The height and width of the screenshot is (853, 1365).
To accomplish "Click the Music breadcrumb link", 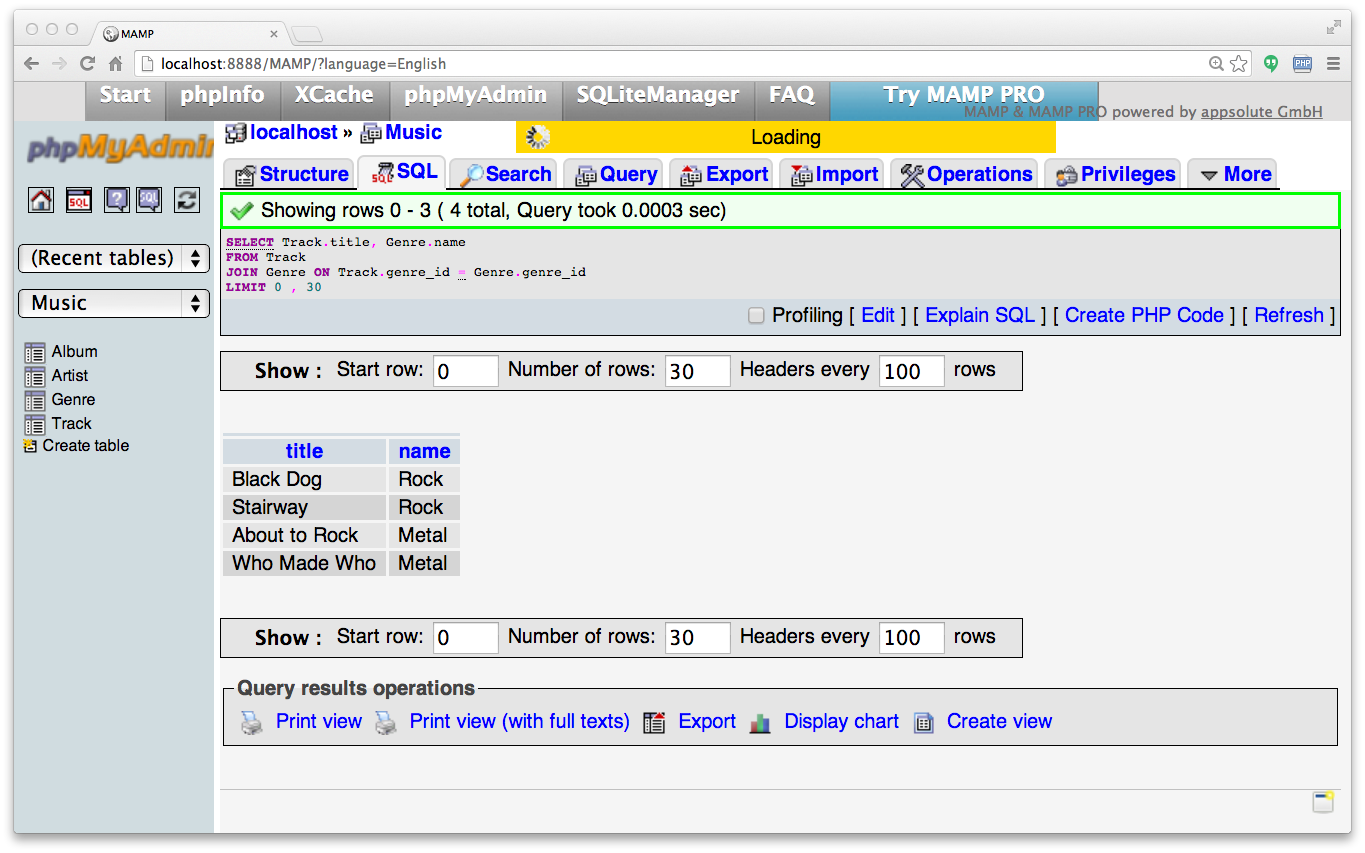I will [x=413, y=133].
